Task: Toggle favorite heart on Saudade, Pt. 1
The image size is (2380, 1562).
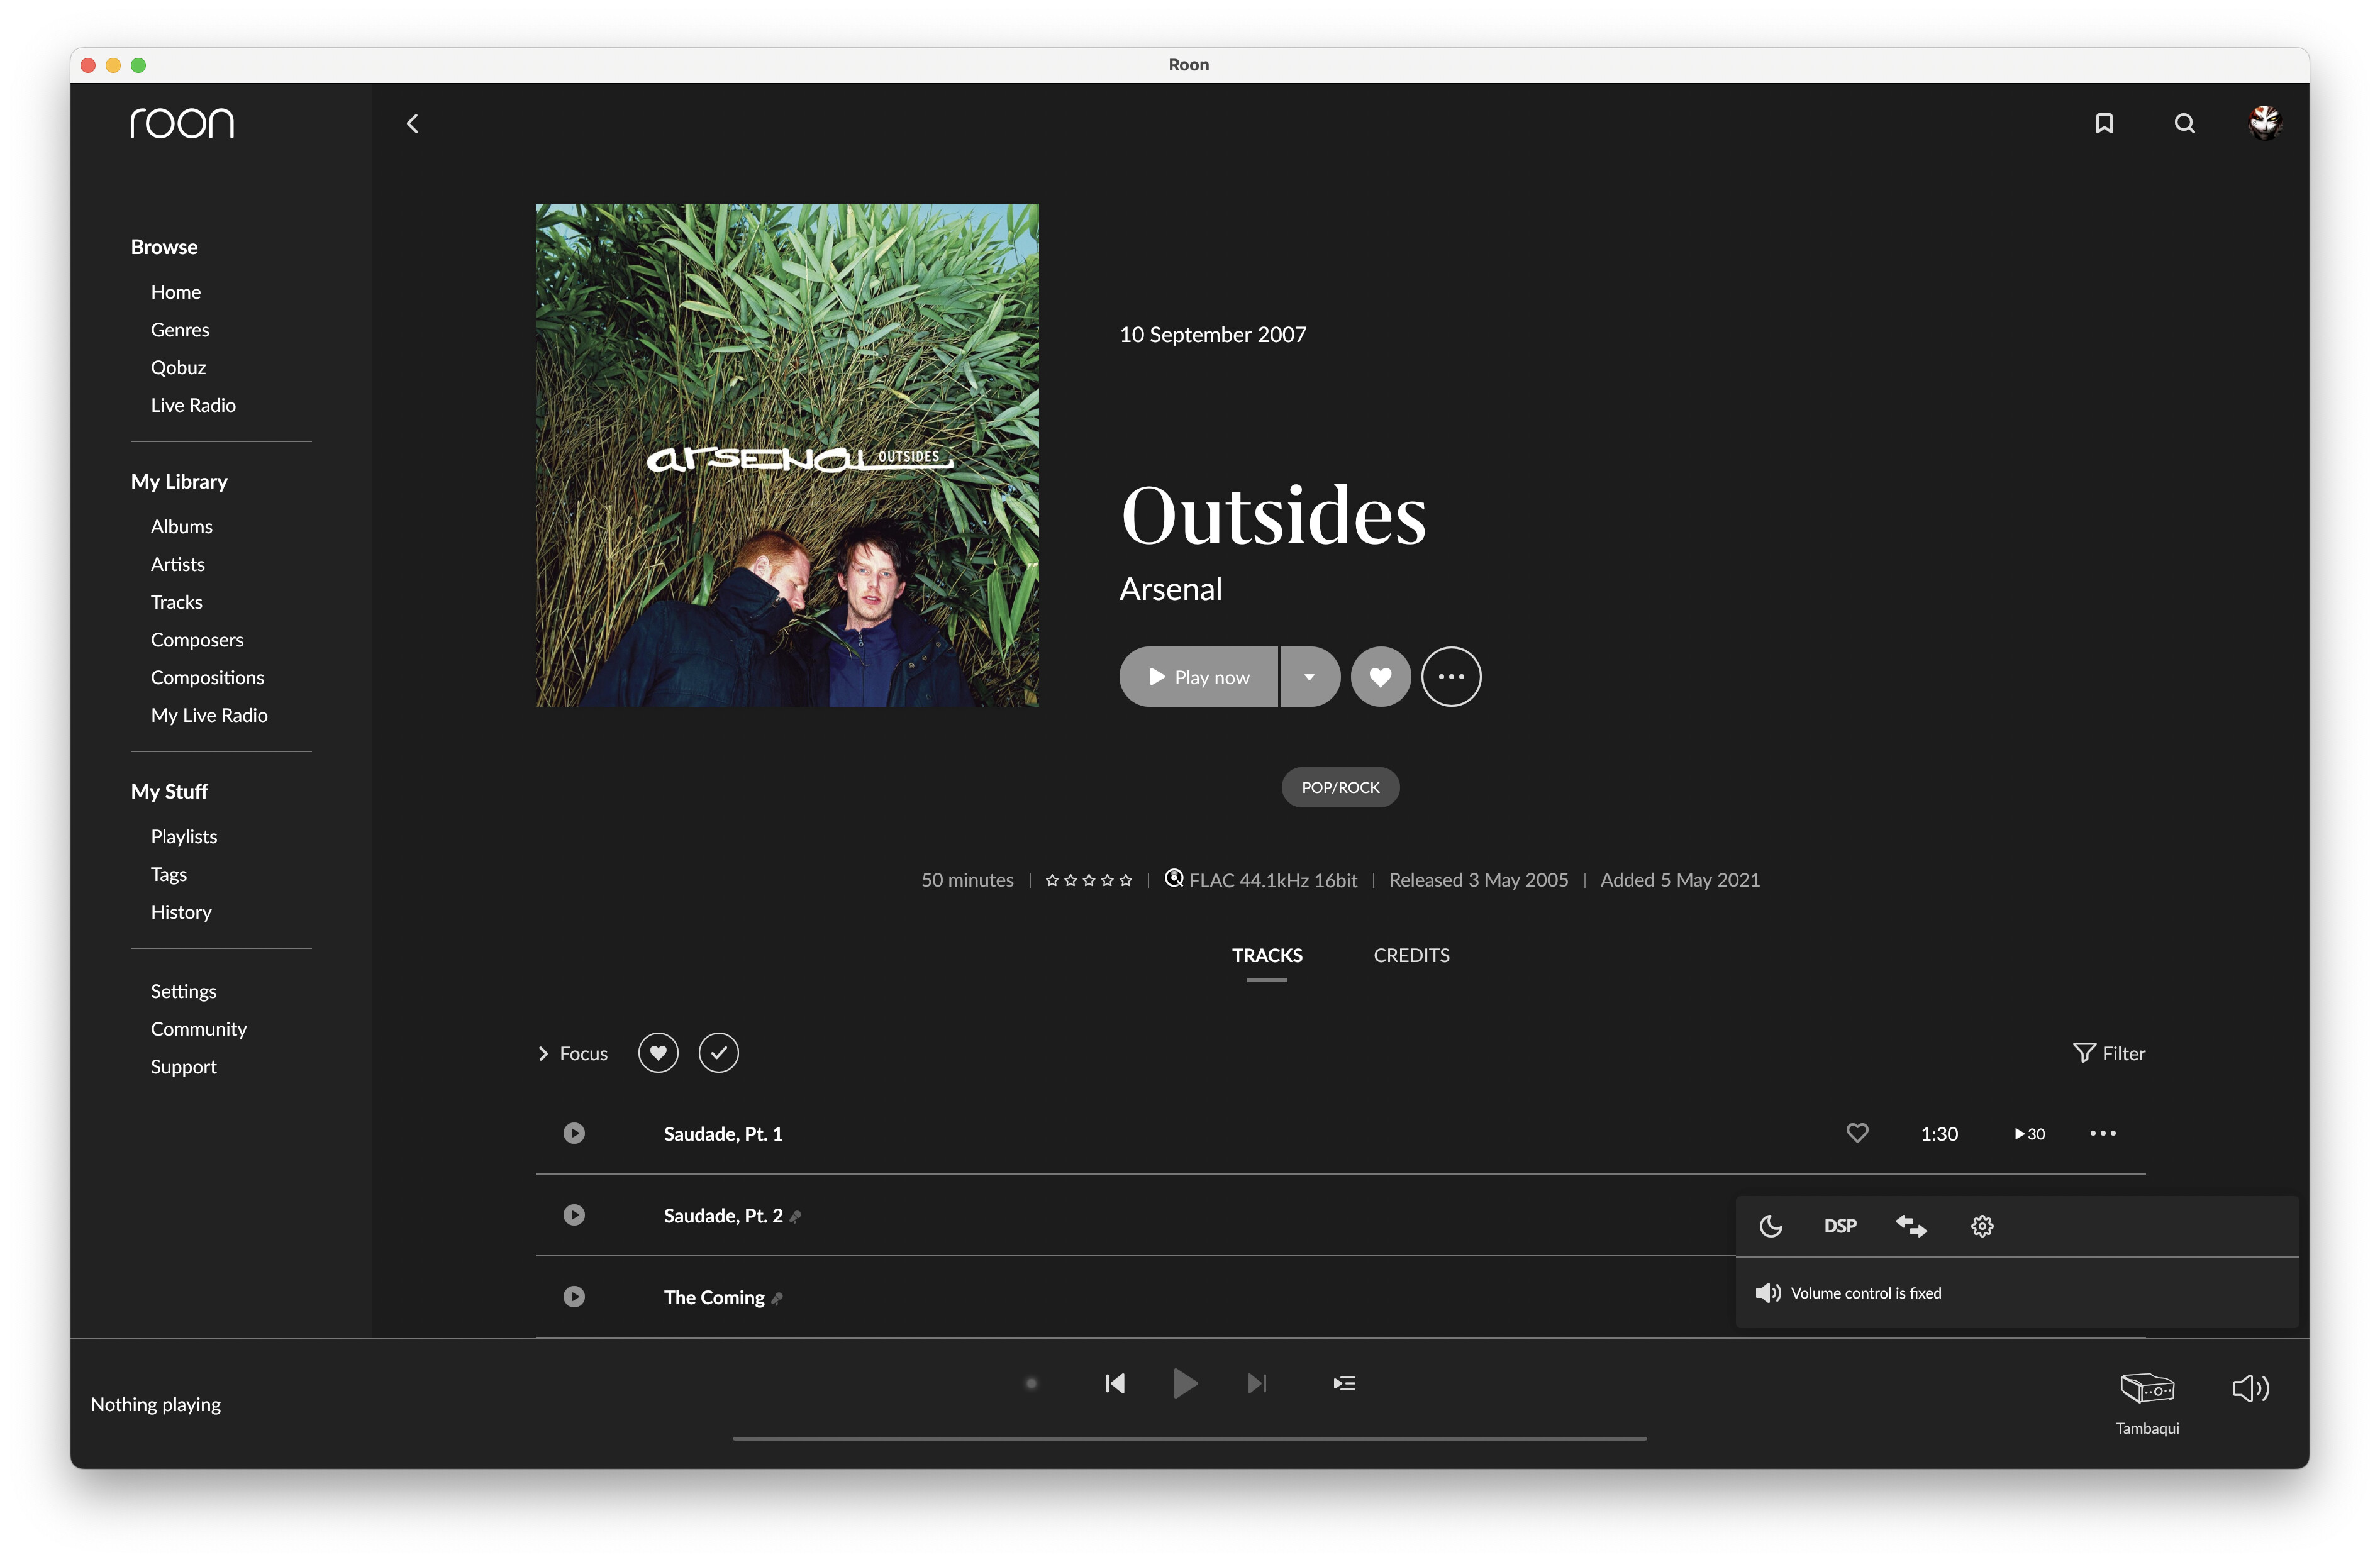Action: [x=1857, y=1133]
